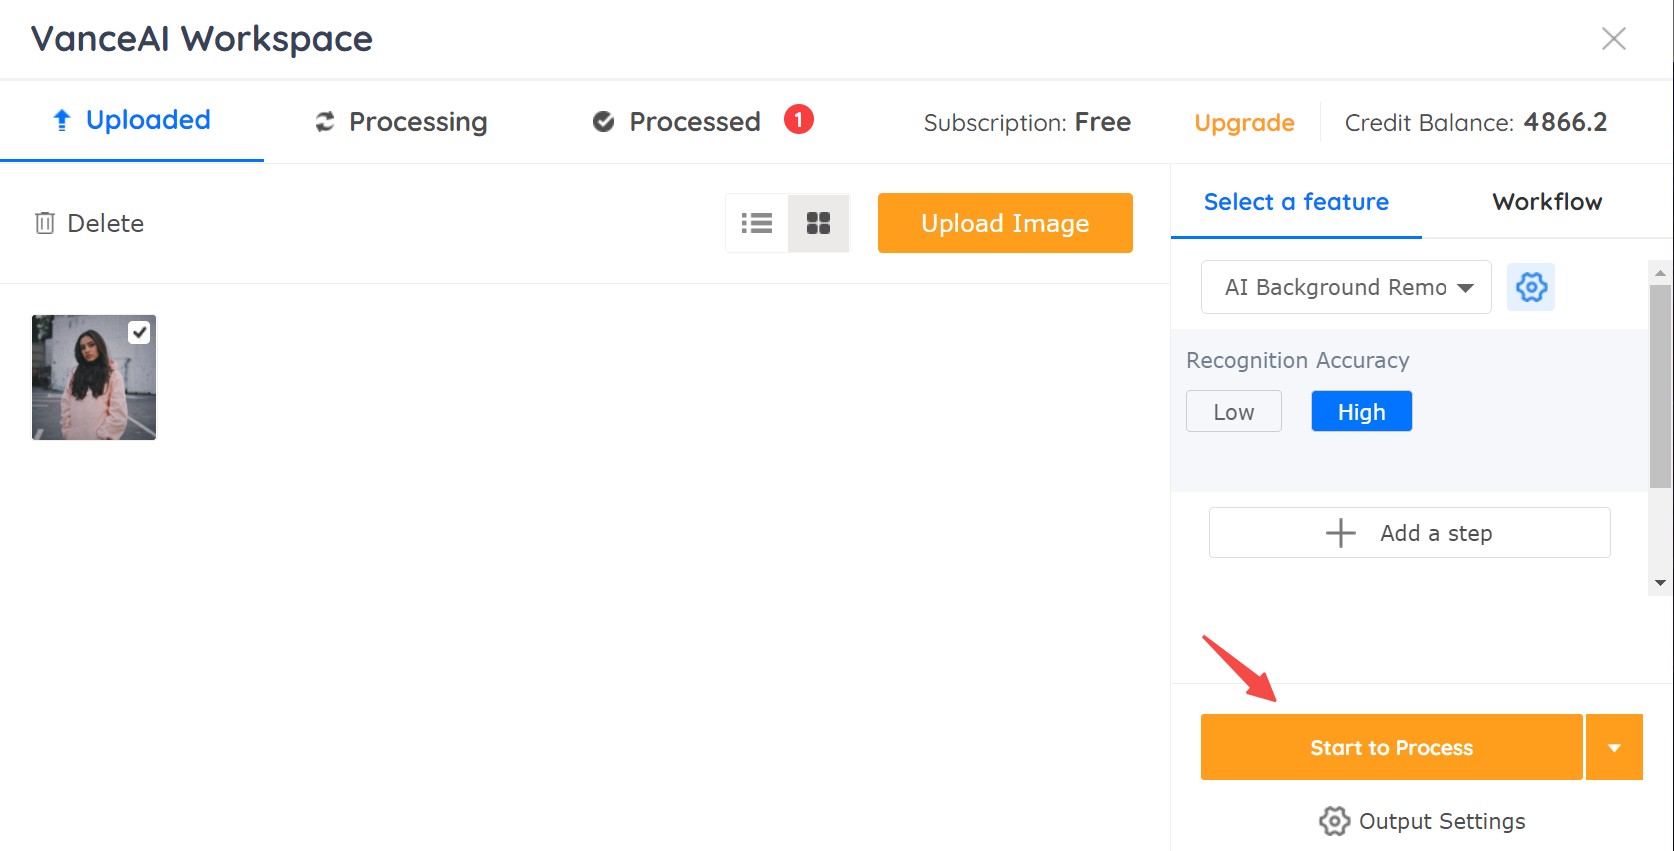Open the Uploaded tab
This screenshot has height=851, width=1674.
click(x=132, y=121)
